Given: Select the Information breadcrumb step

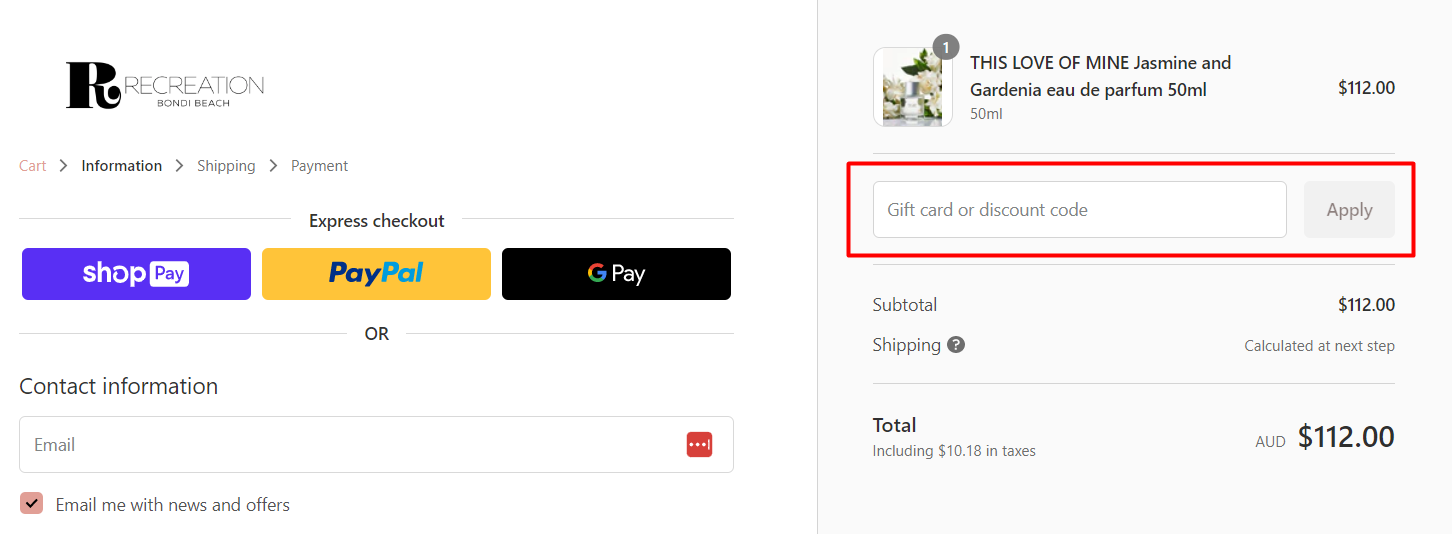Looking at the screenshot, I should pos(122,166).
